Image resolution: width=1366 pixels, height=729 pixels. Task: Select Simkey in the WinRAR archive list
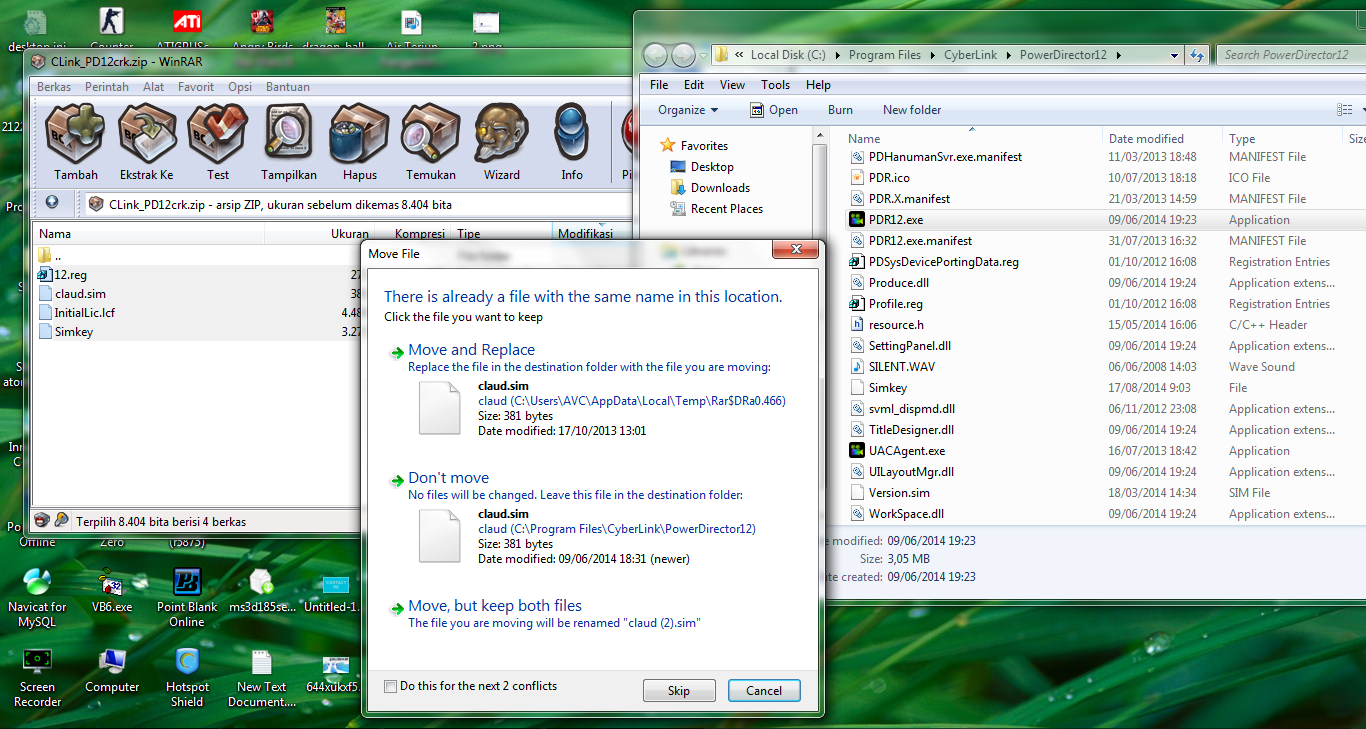pos(66,332)
